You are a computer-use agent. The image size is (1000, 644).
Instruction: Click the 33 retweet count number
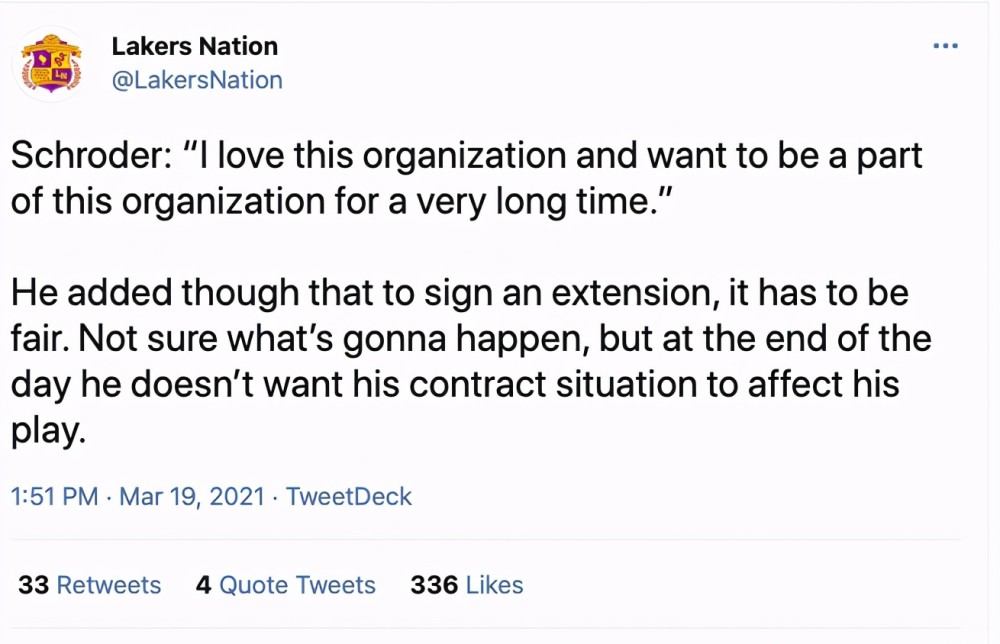[x=33, y=585]
